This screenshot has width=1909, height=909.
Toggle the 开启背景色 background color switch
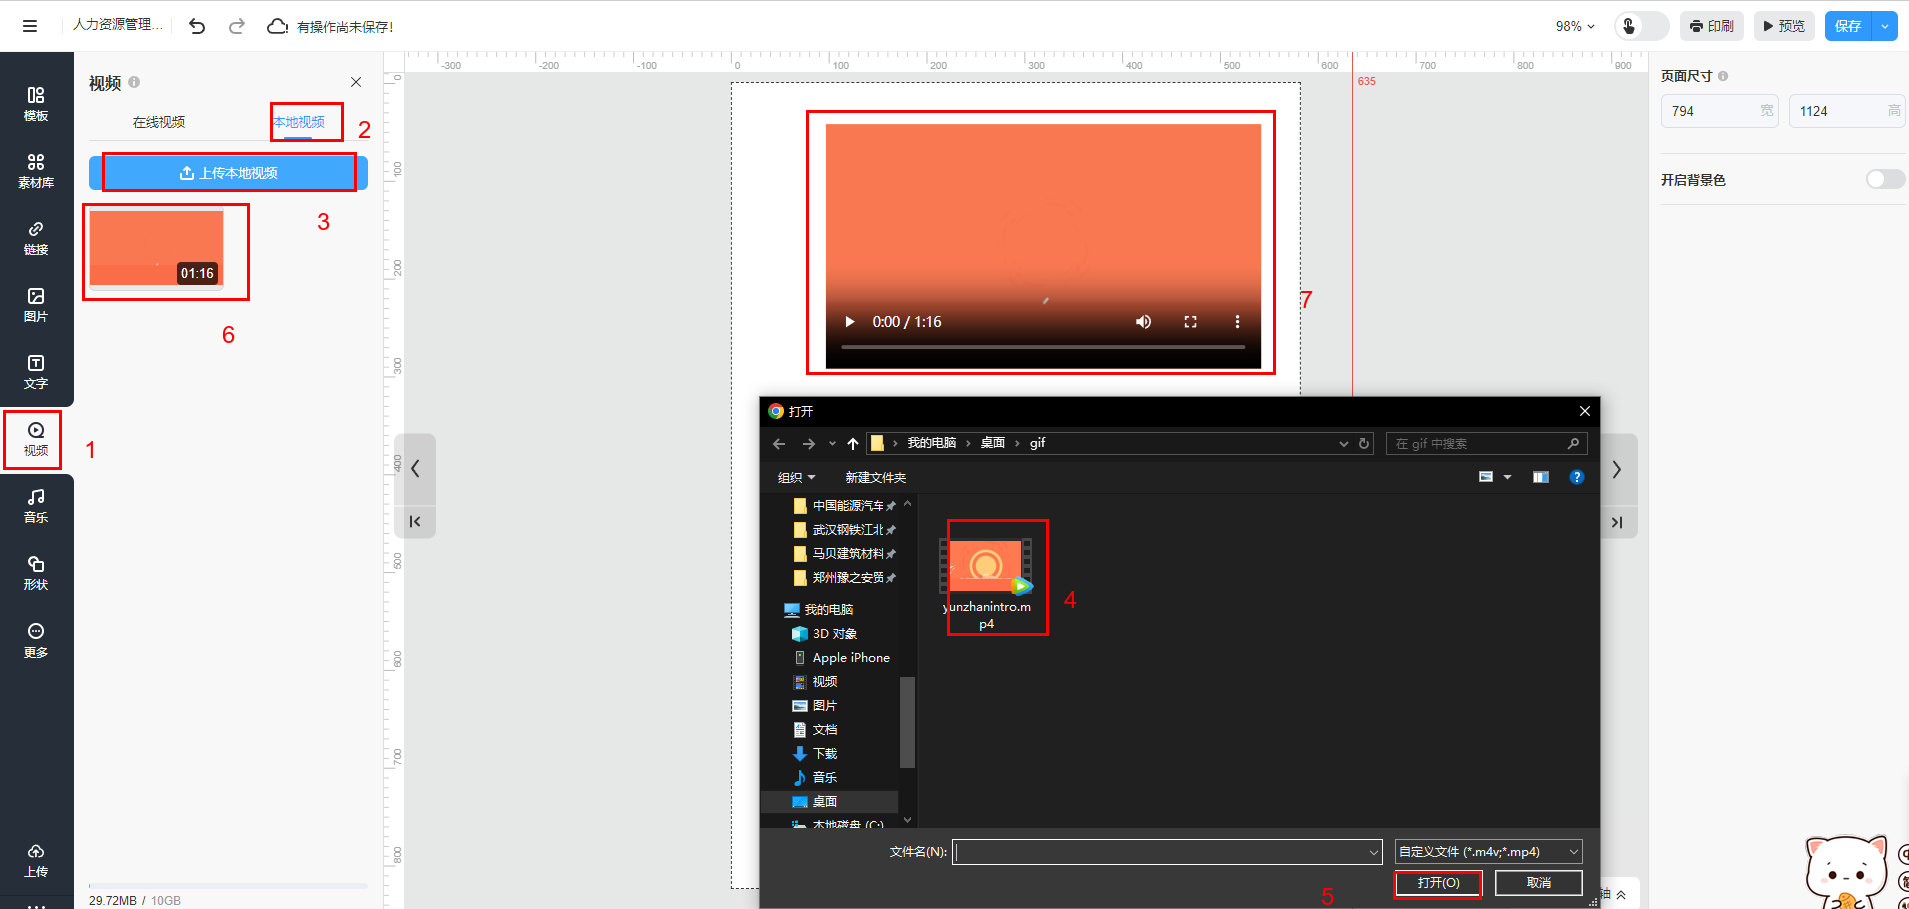tap(1884, 179)
